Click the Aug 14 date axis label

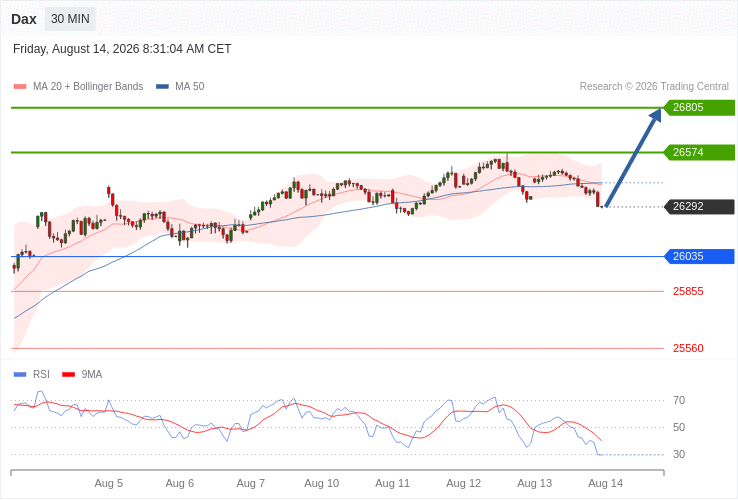[x=606, y=484]
